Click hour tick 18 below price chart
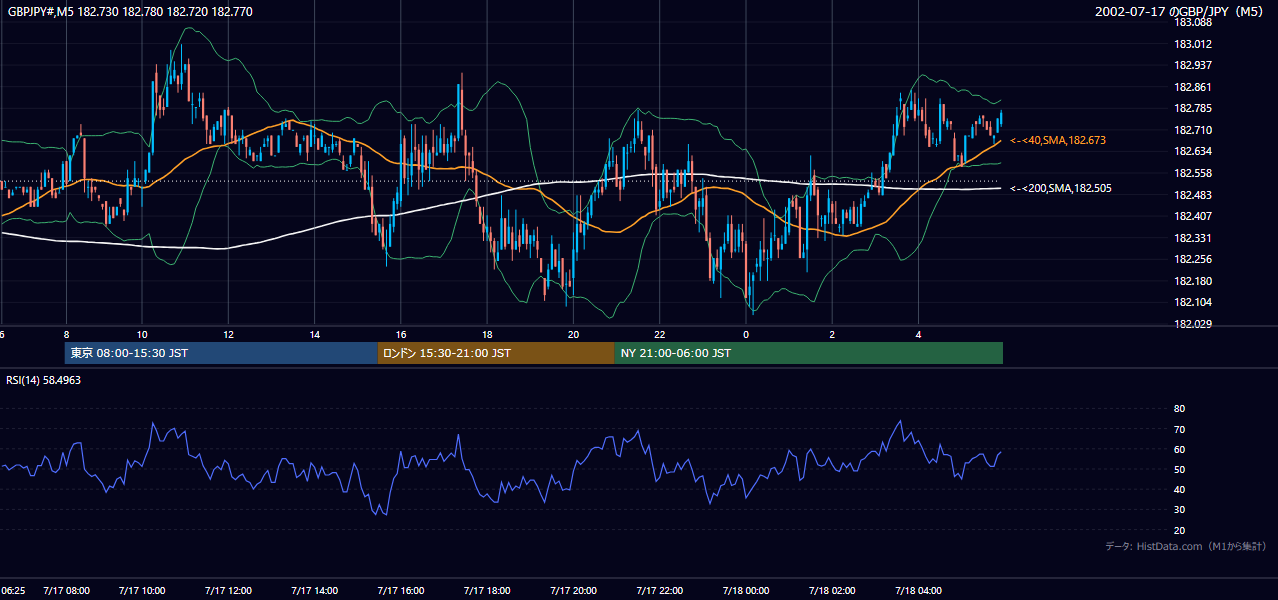1278x600 pixels. [487, 334]
